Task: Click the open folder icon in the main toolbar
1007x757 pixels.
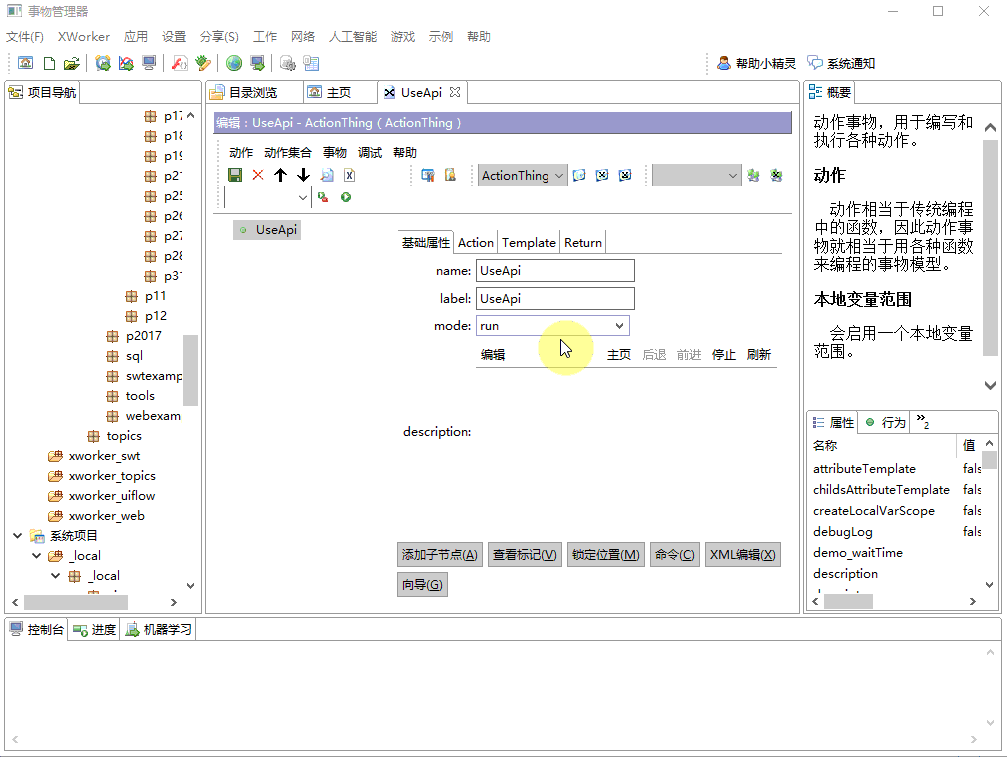Action: (x=71, y=63)
